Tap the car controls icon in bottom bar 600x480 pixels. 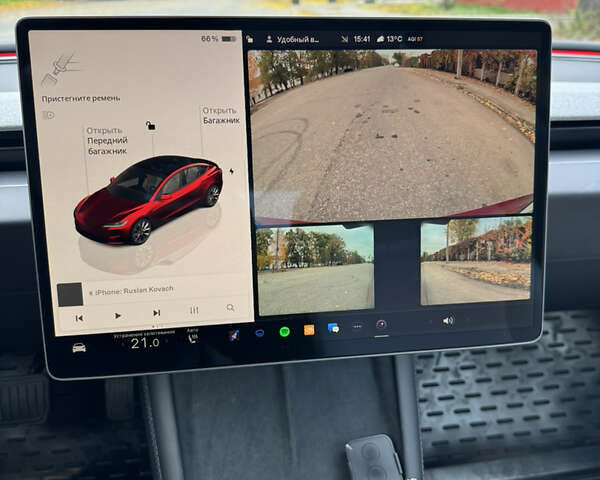(79, 347)
